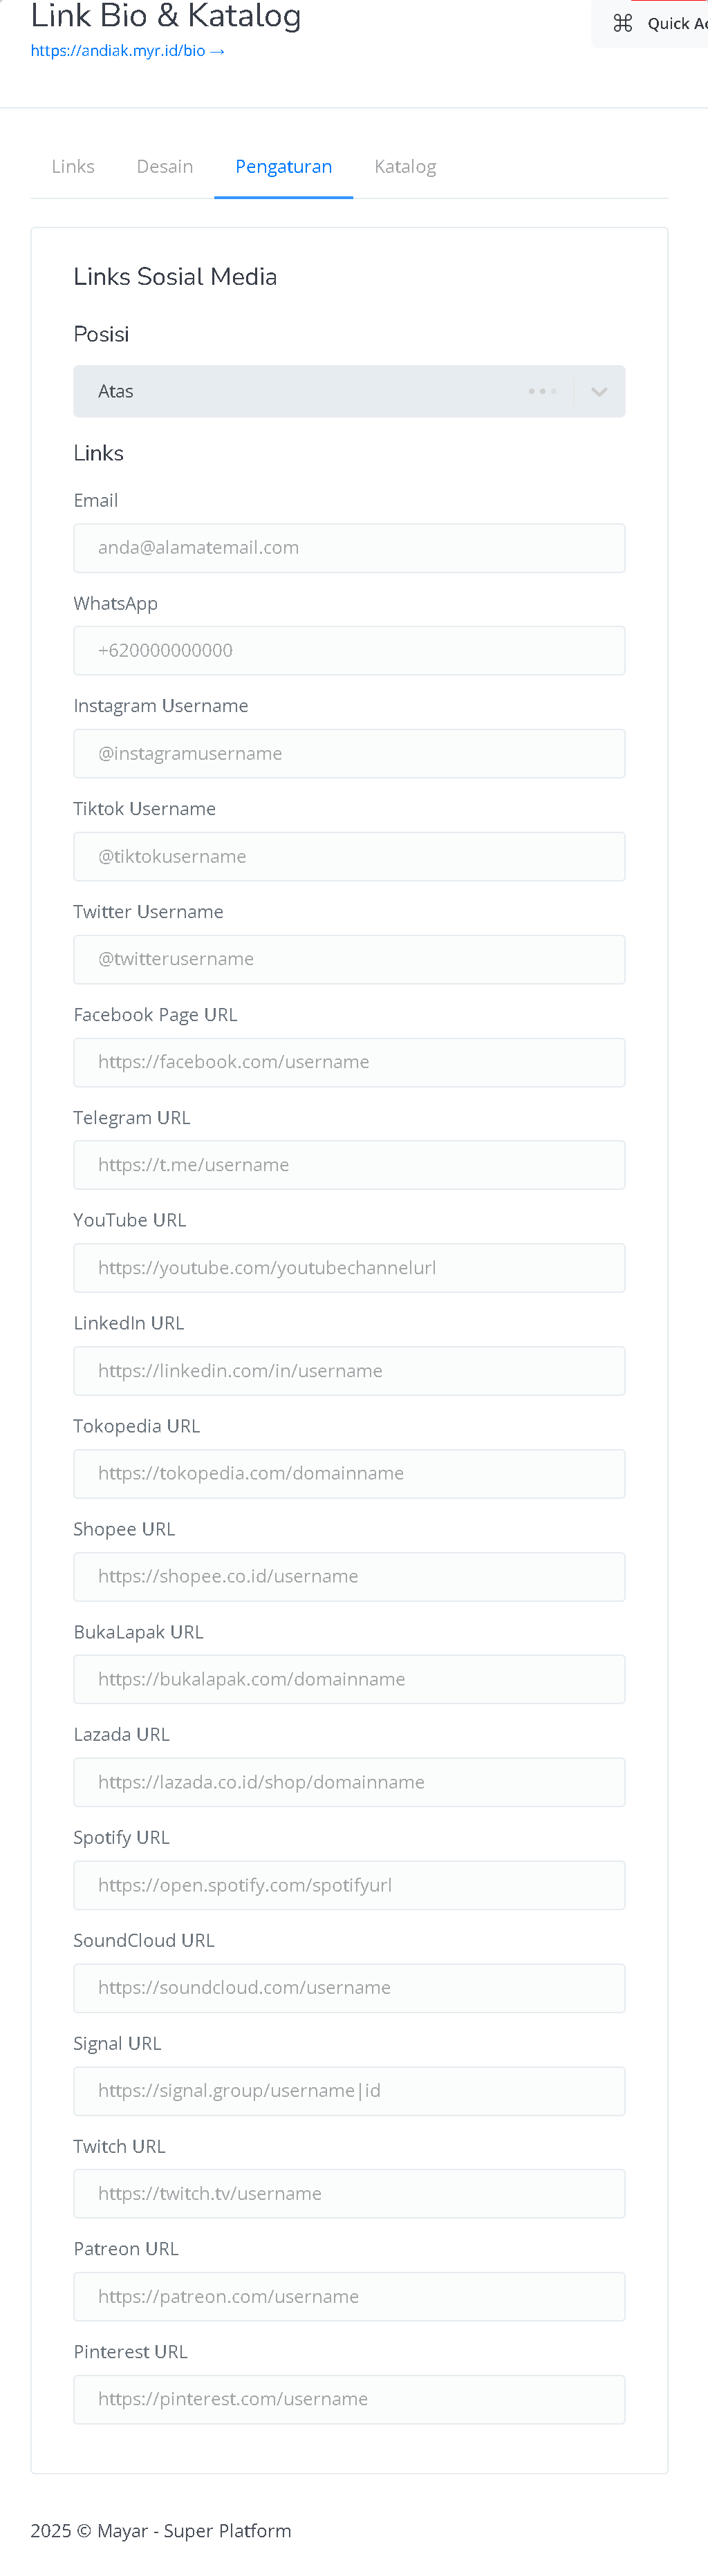Click the Quick Action button

(651, 23)
